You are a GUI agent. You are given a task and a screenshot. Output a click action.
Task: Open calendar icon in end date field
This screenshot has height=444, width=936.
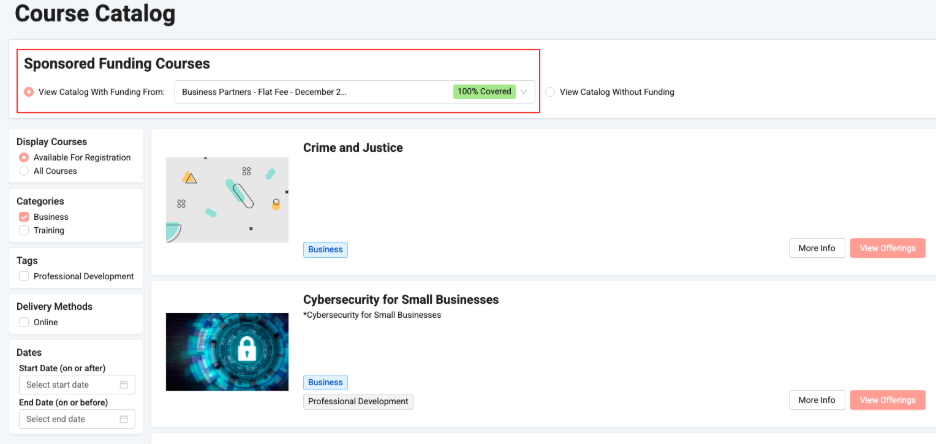tap(124, 419)
